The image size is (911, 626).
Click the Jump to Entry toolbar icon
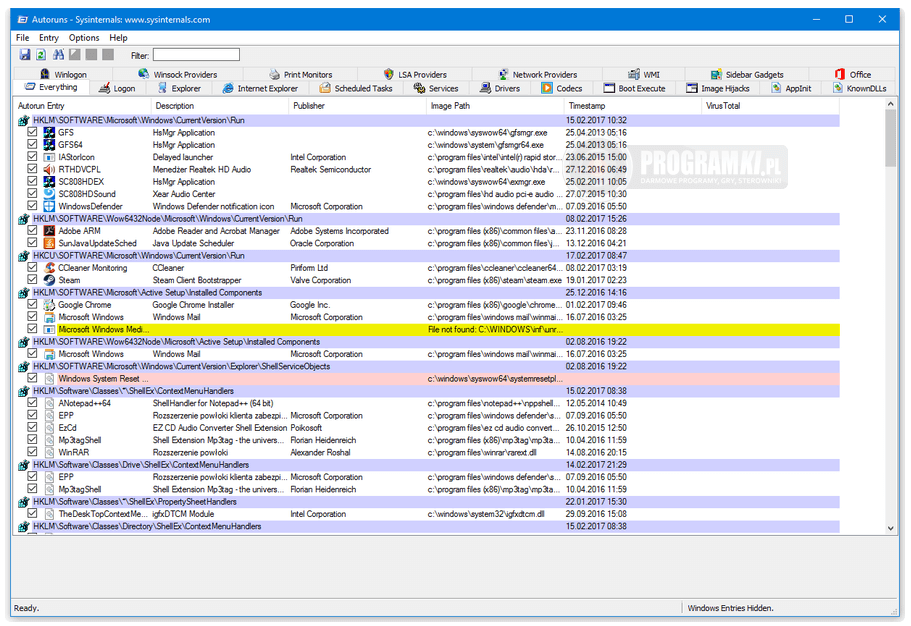75,55
